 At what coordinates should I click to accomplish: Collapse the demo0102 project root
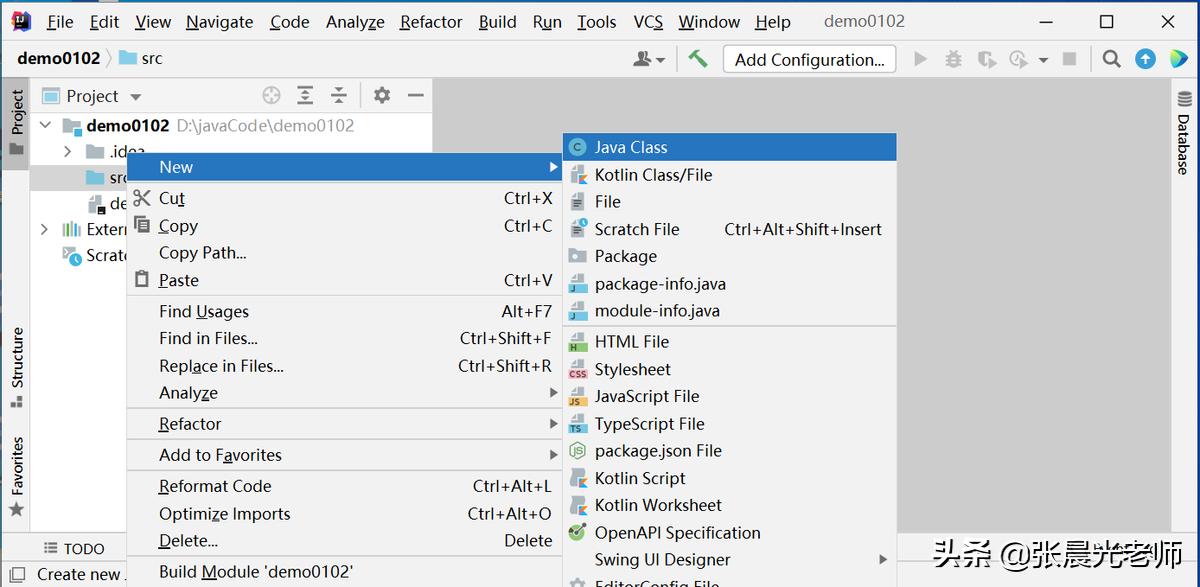coord(45,125)
